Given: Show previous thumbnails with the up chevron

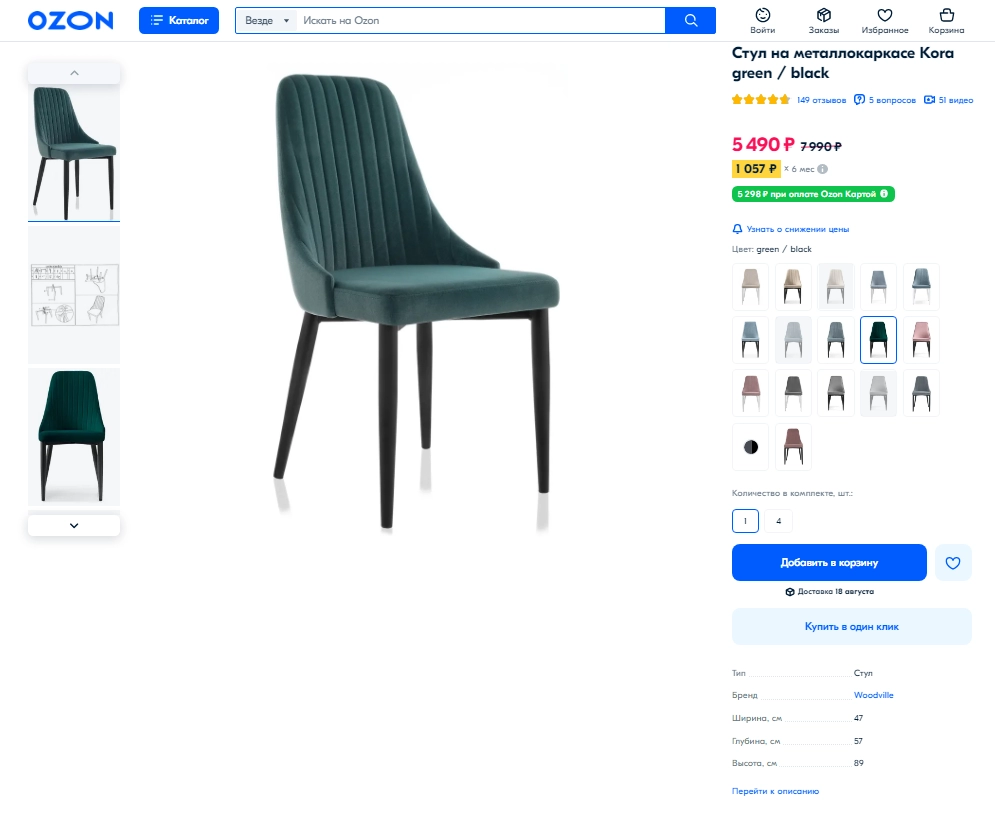Looking at the screenshot, I should pos(74,73).
